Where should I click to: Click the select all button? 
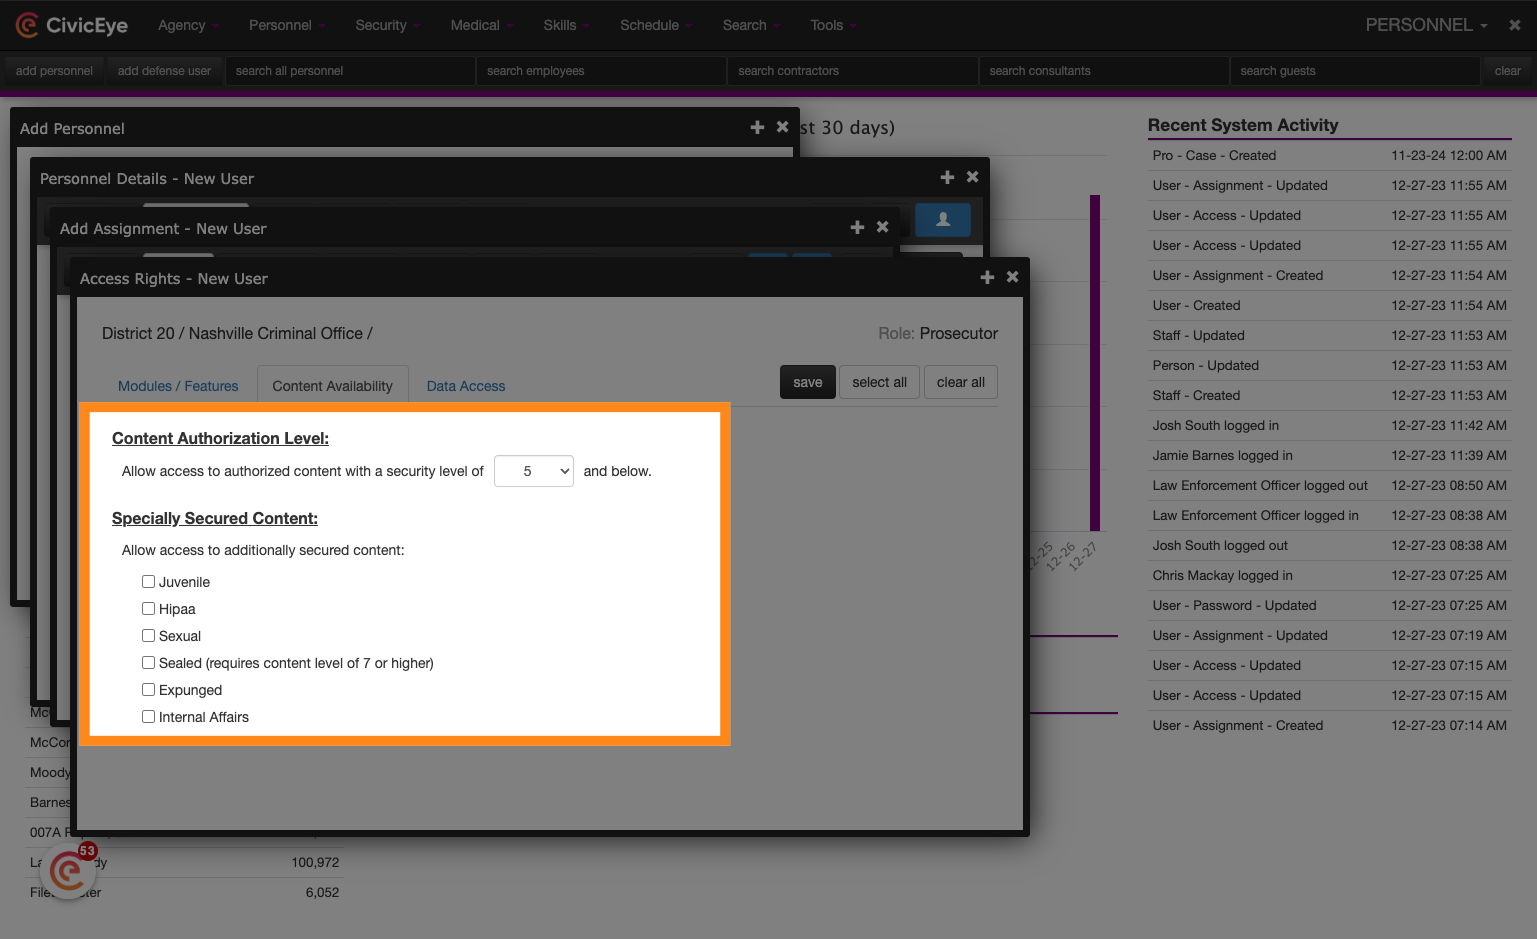pos(880,382)
